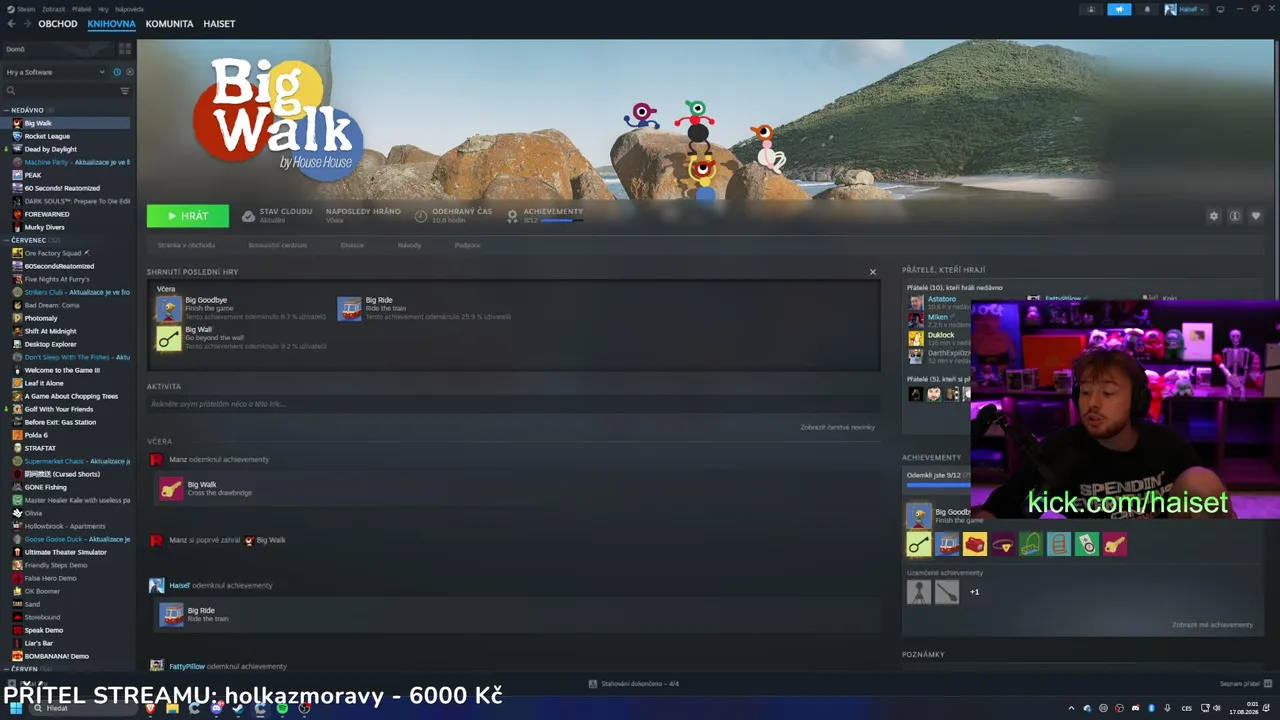This screenshot has width=1280, height=720.
Task: Open friend Astatoro's profile
Action: click(x=941, y=299)
